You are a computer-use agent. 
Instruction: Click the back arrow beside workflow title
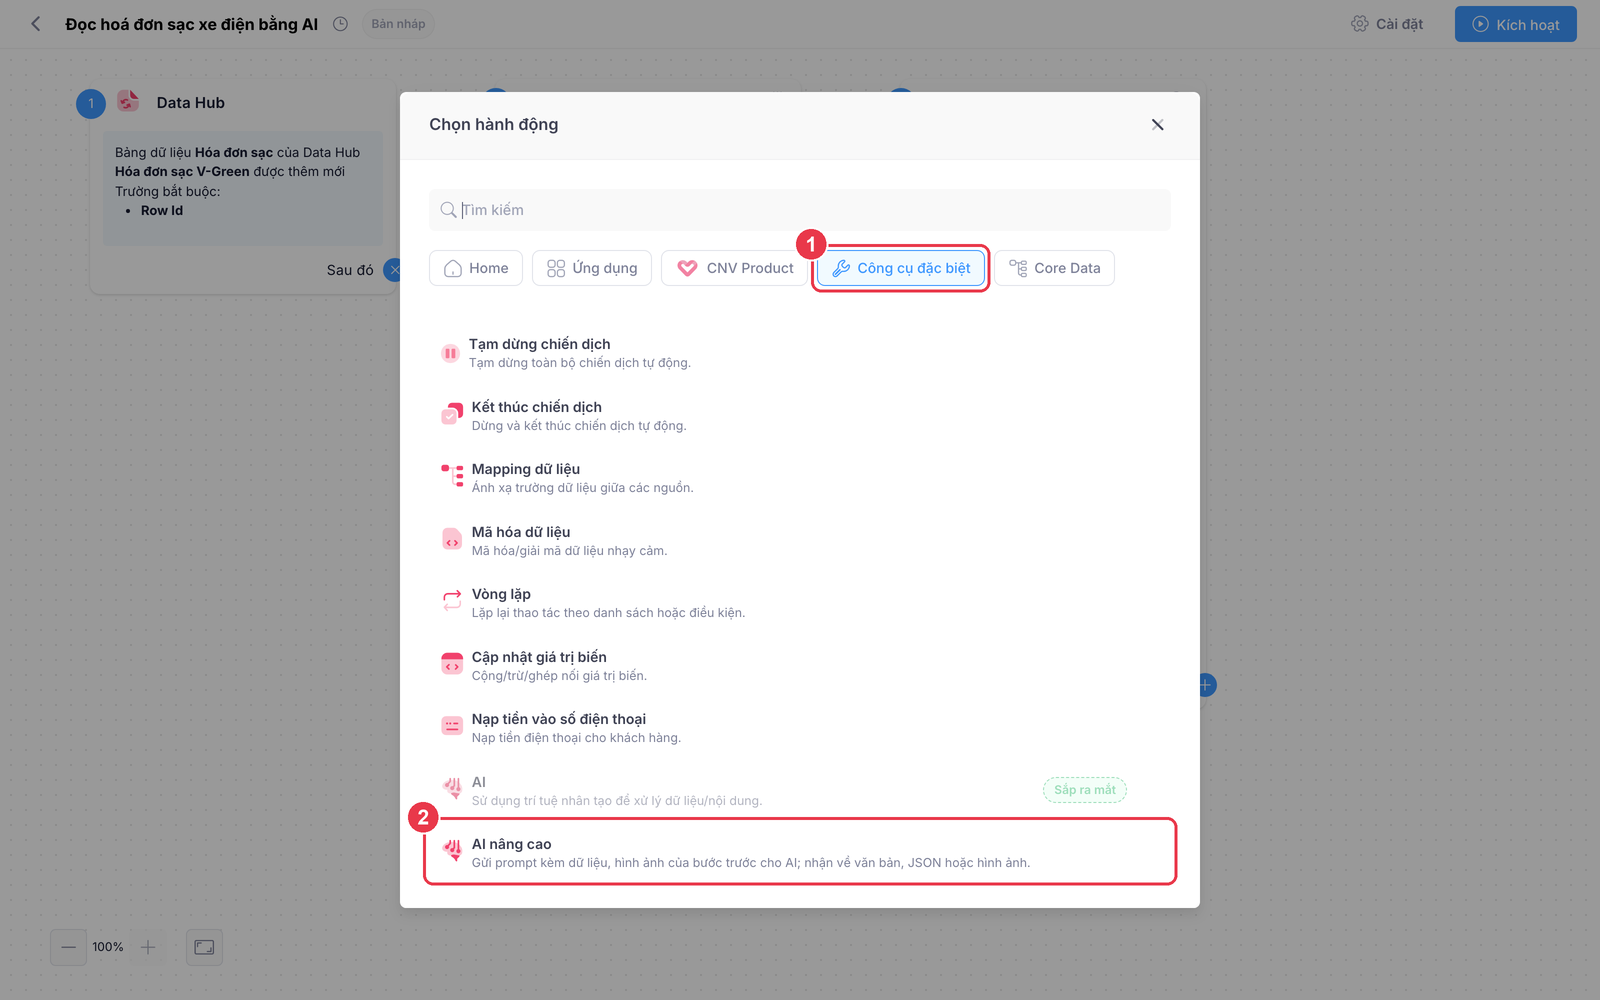coord(36,24)
